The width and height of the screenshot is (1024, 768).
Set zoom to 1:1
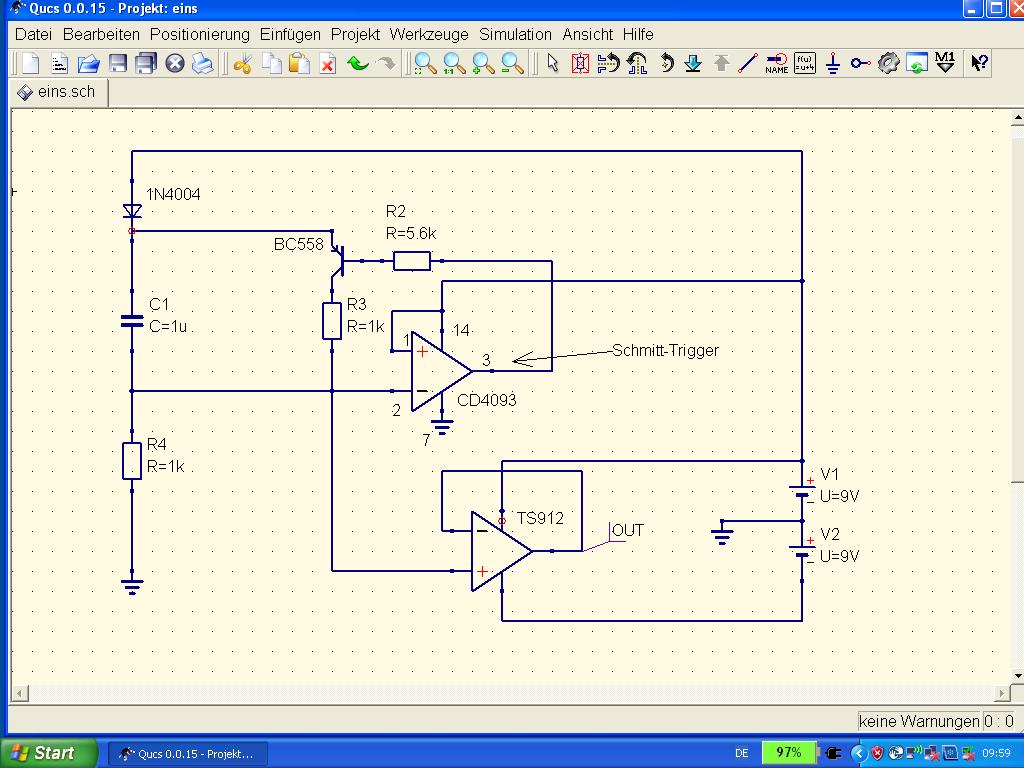point(454,63)
